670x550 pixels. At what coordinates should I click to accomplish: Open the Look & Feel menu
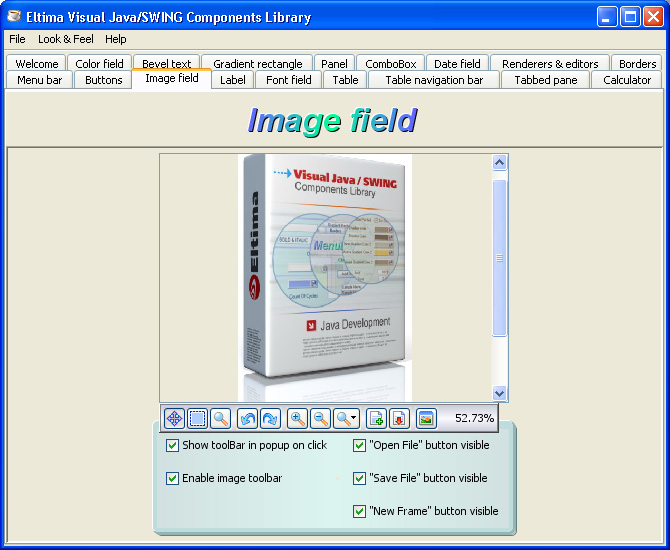point(66,39)
